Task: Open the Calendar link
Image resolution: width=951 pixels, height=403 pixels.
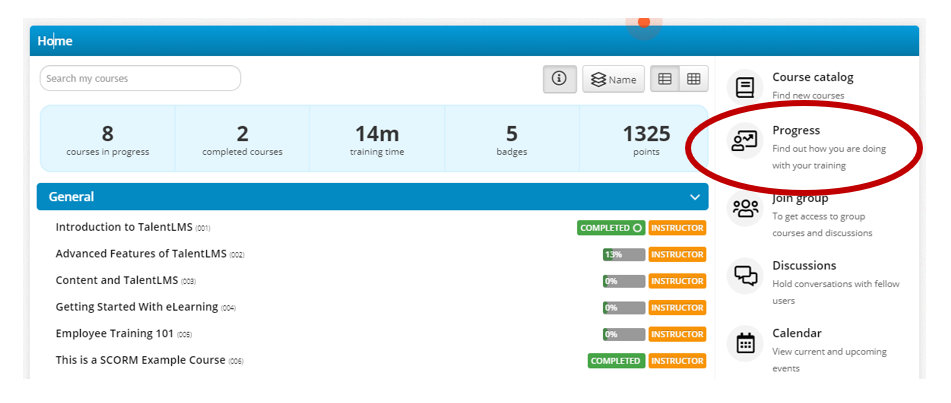Action: pyautogui.click(x=796, y=333)
